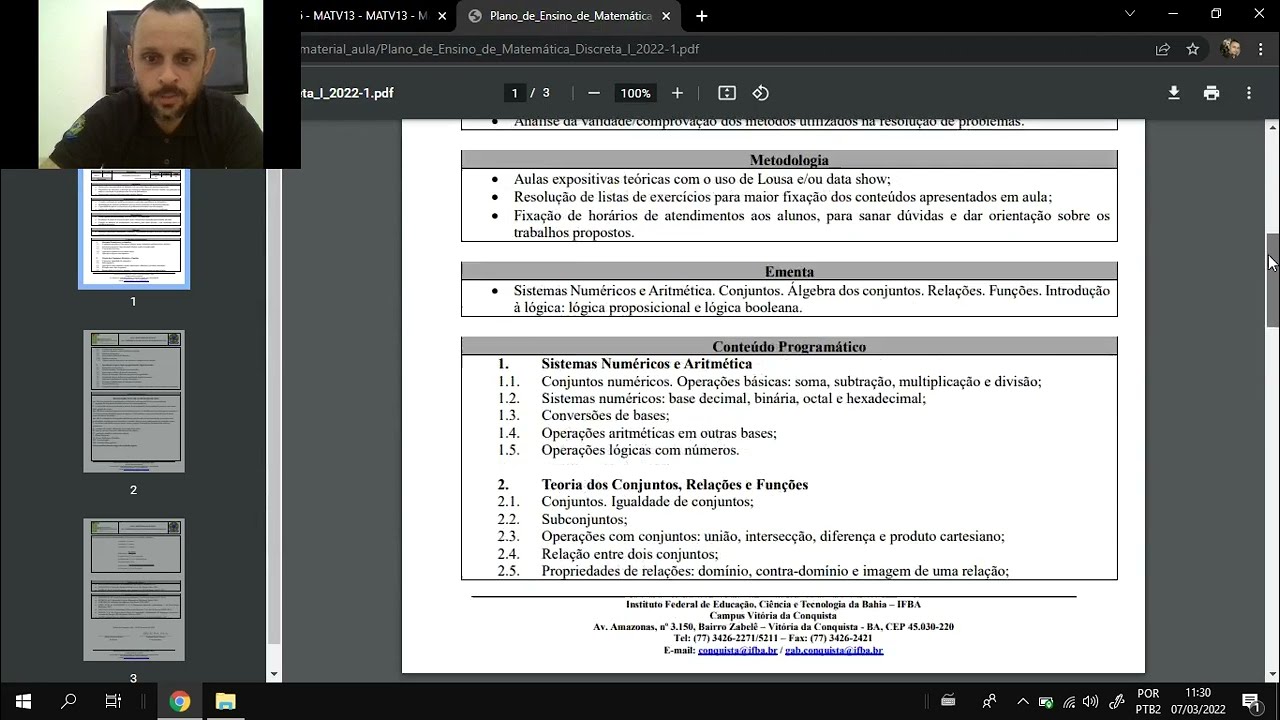
Task: Edit the PDF zoom percentage field
Action: tap(635, 93)
